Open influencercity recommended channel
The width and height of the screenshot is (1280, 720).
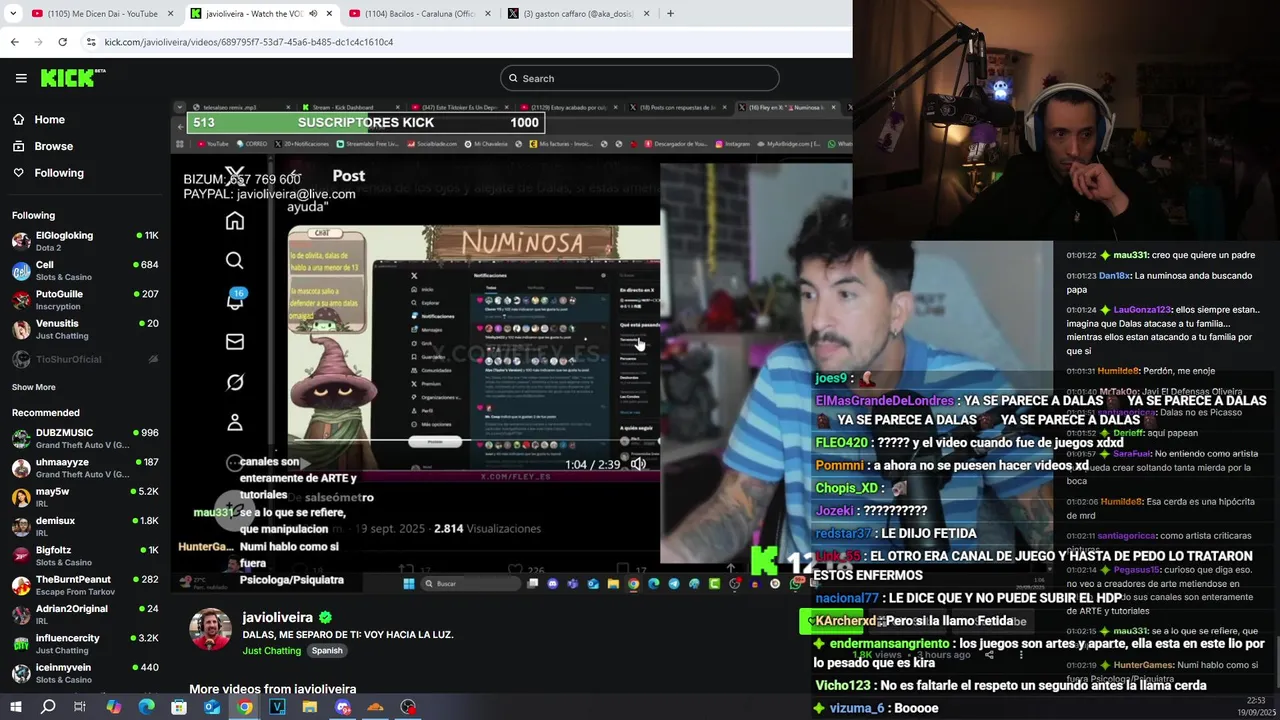85,643
